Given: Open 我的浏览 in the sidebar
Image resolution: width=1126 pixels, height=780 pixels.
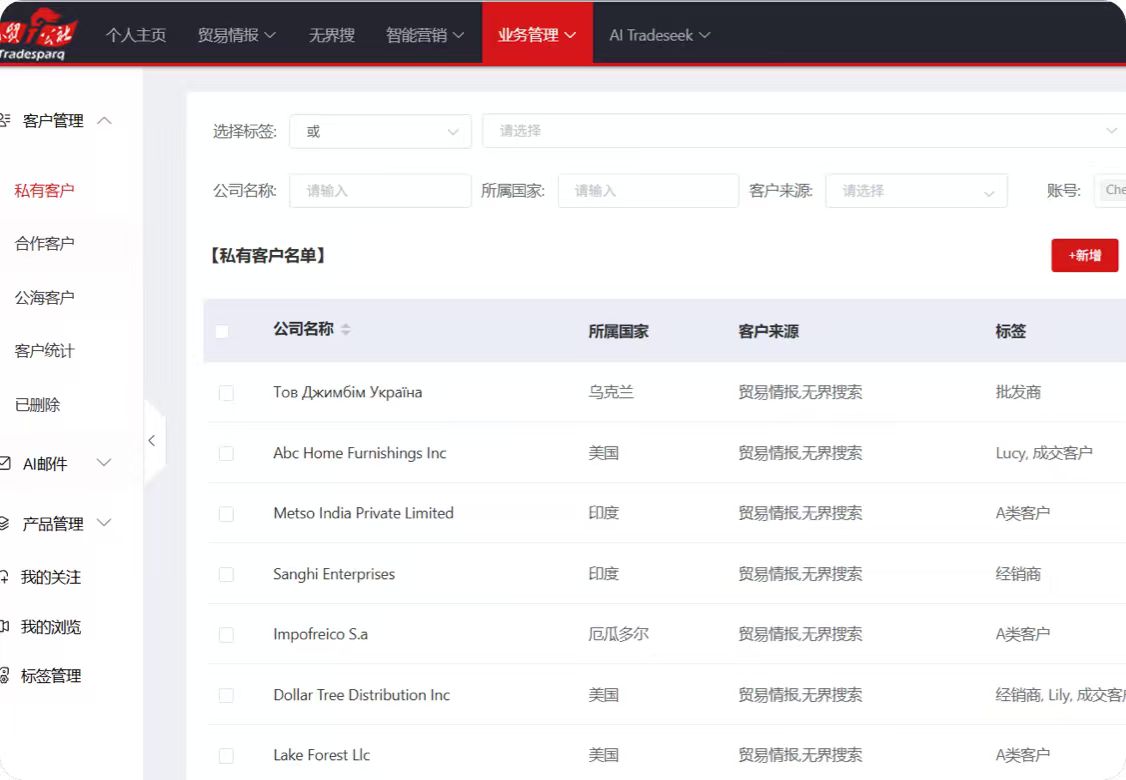Looking at the screenshot, I should coord(50,627).
